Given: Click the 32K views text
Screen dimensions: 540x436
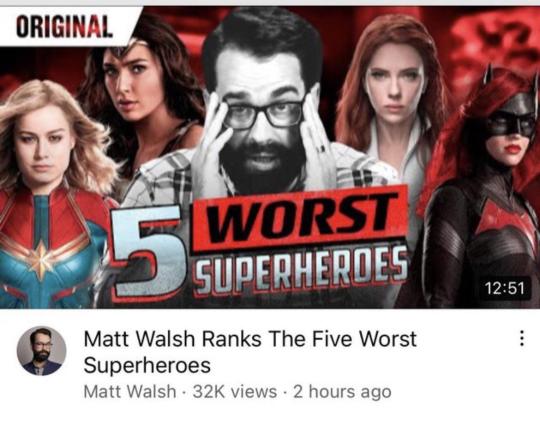Looking at the screenshot, I should [235, 392].
